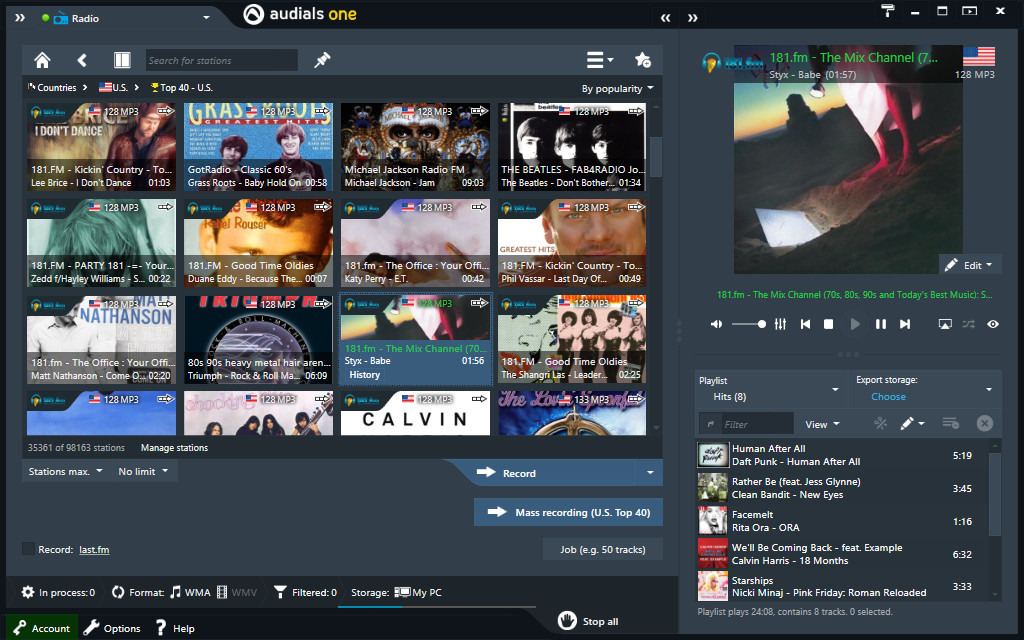This screenshot has height=640, width=1024.
Task: Switch to the Account tab
Action: point(41,628)
